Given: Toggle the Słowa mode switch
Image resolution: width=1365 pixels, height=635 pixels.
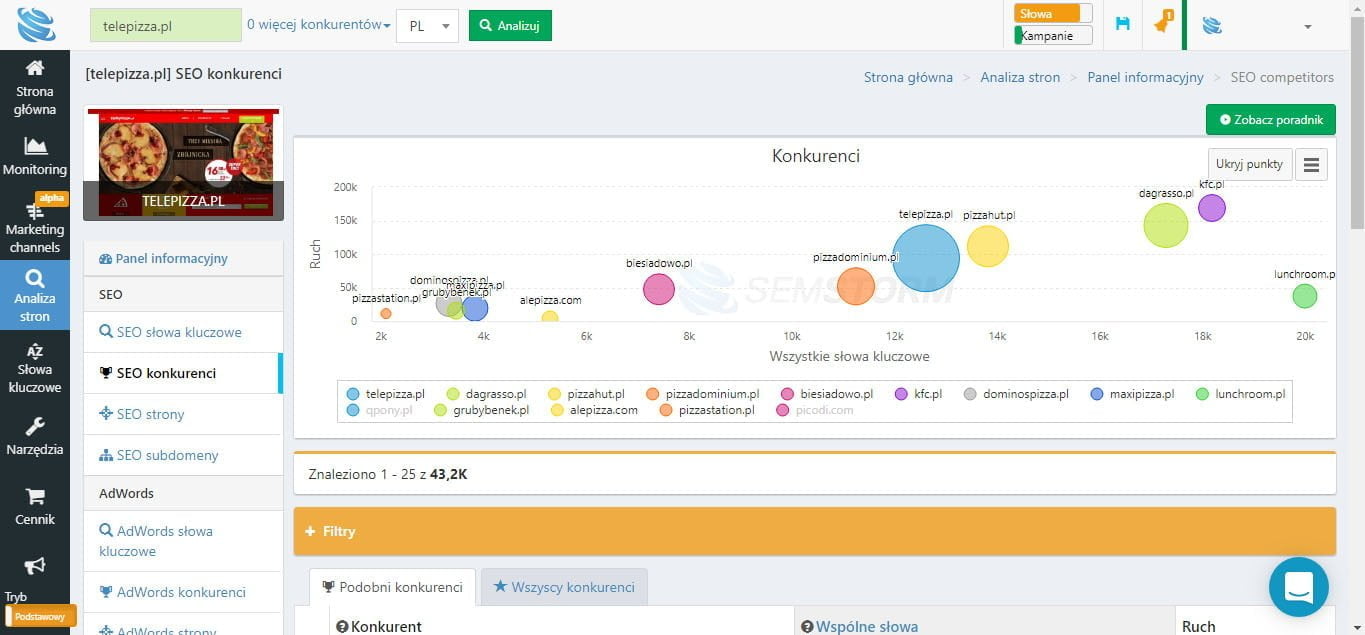Looking at the screenshot, I should 1052,14.
